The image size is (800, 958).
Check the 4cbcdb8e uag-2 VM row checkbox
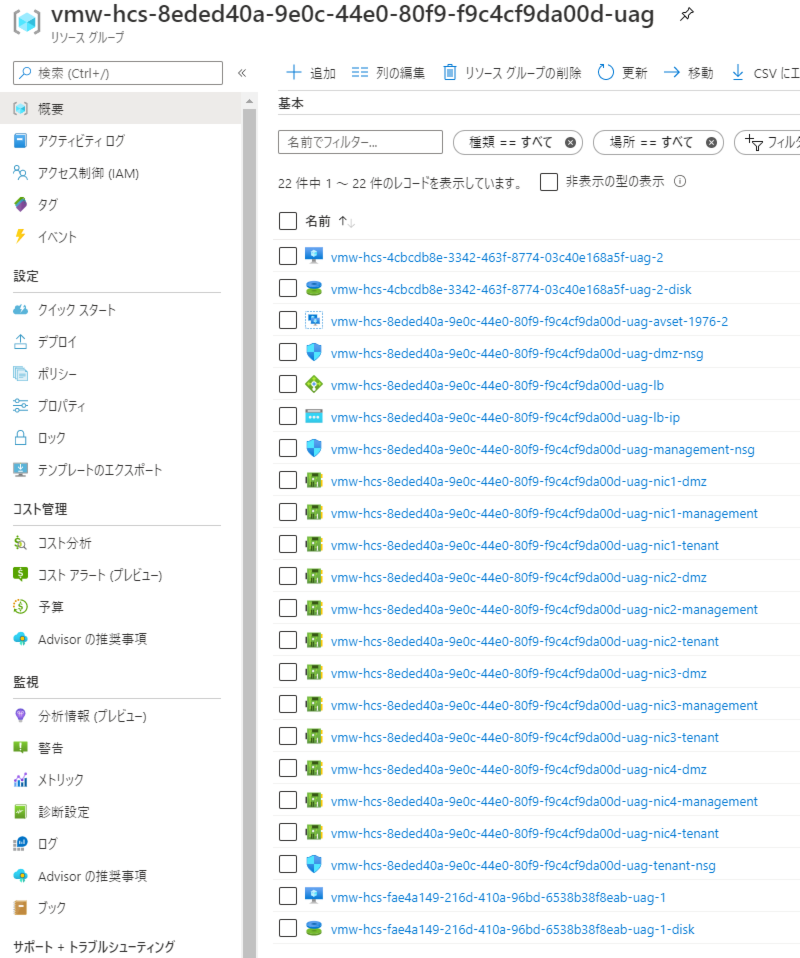pos(288,256)
